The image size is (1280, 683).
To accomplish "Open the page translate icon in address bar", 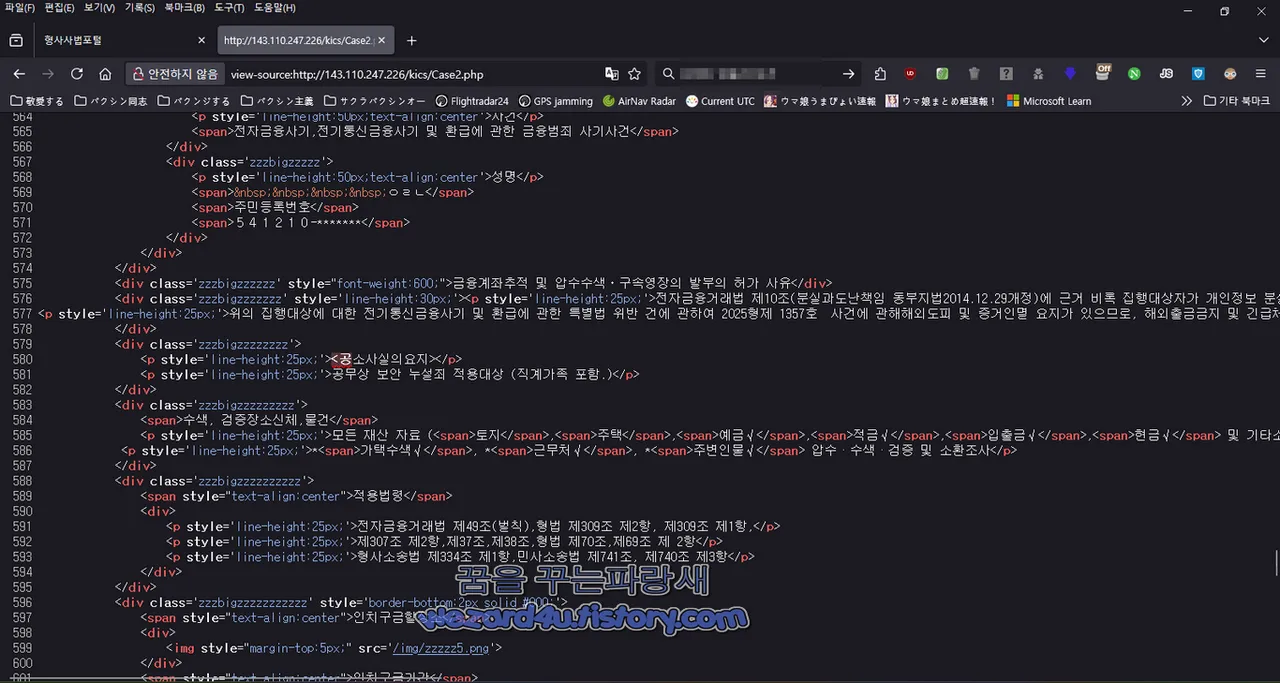I will click(612, 74).
